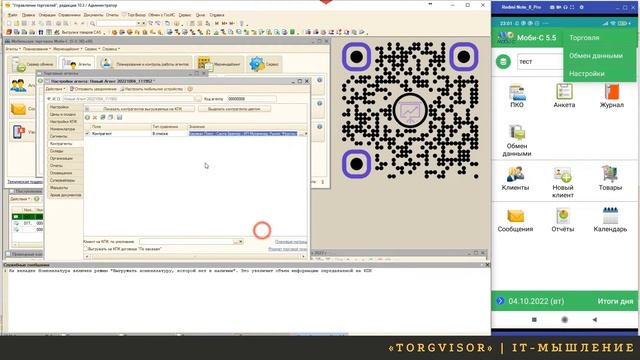Screen dimensions: 640x360
Task: Click the Сервис gear large toolbar button
Action: pyautogui.click(x=264, y=64)
